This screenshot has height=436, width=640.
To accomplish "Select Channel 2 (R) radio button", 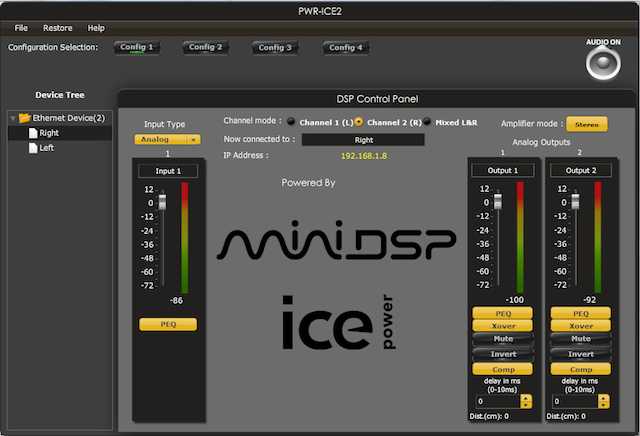I will [x=358, y=122].
